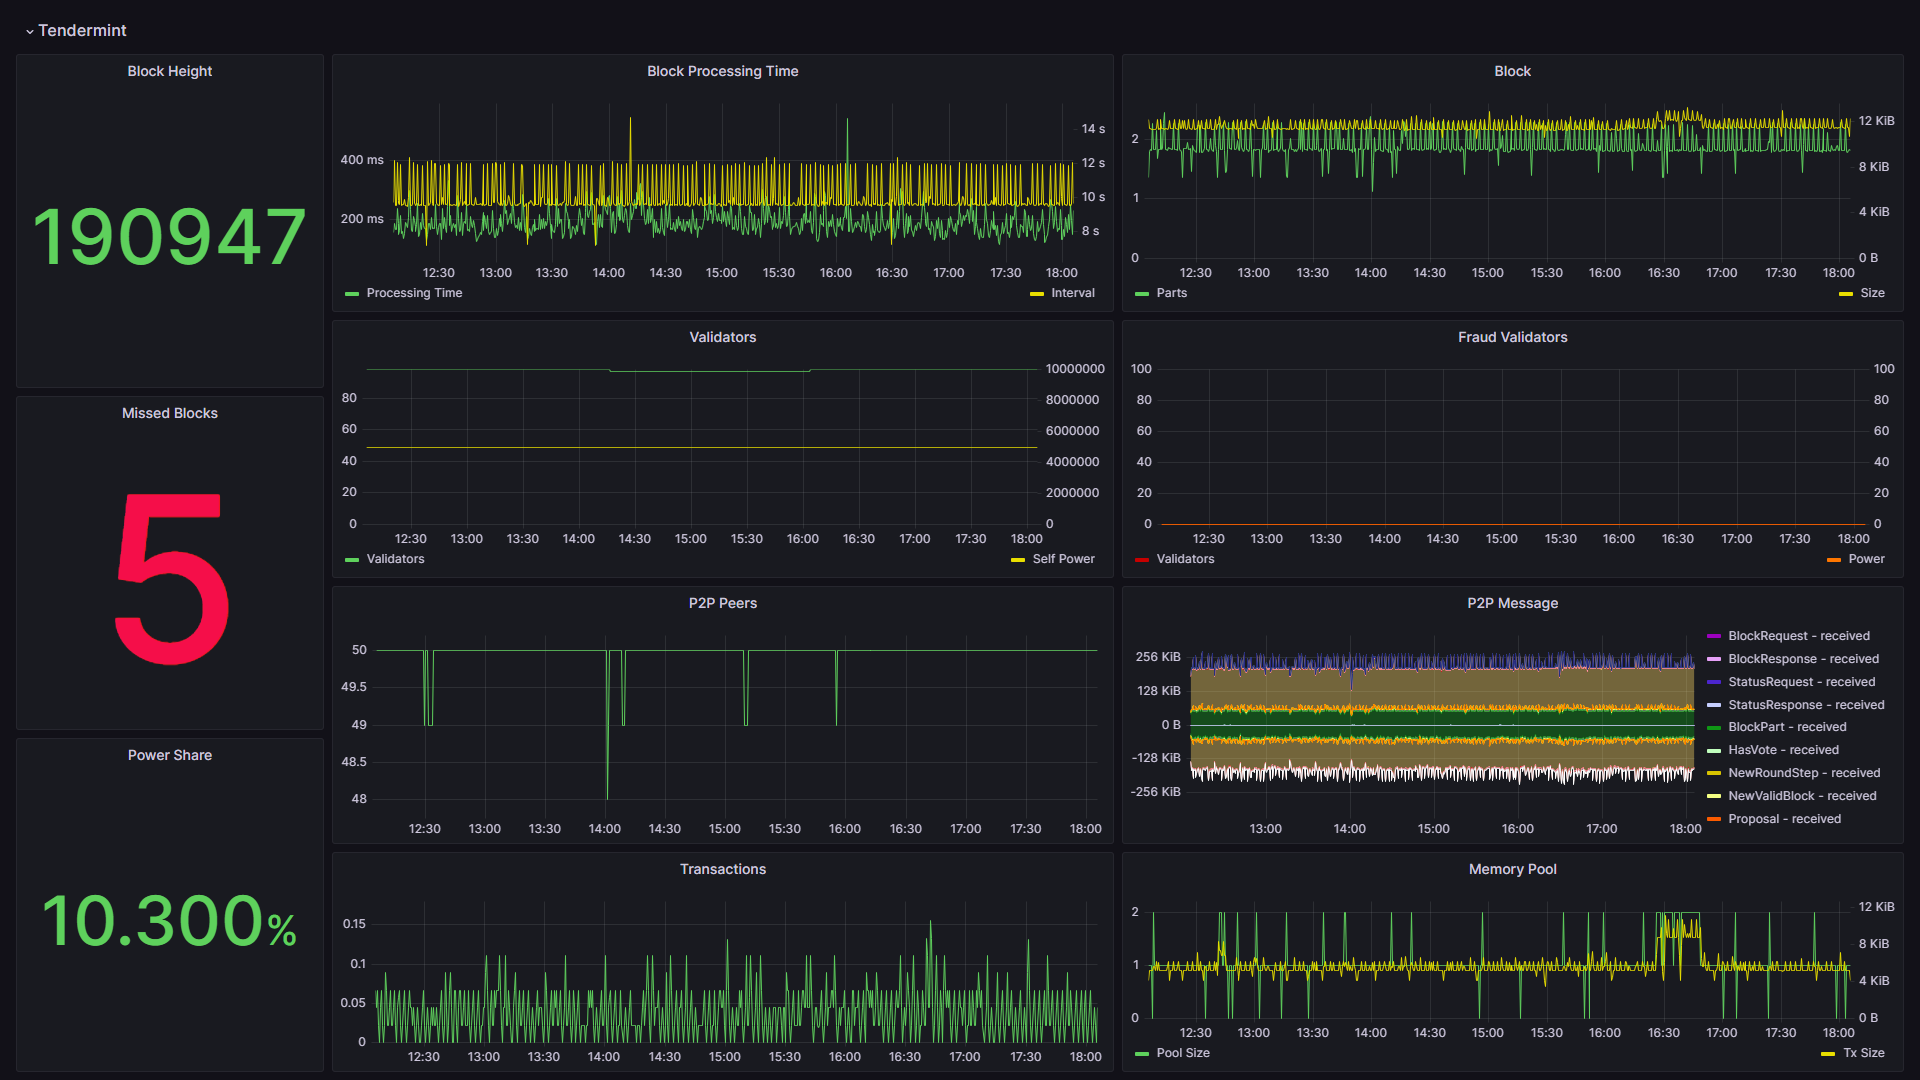
Task: Click the Missed Blocks value 5
Action: (170, 578)
